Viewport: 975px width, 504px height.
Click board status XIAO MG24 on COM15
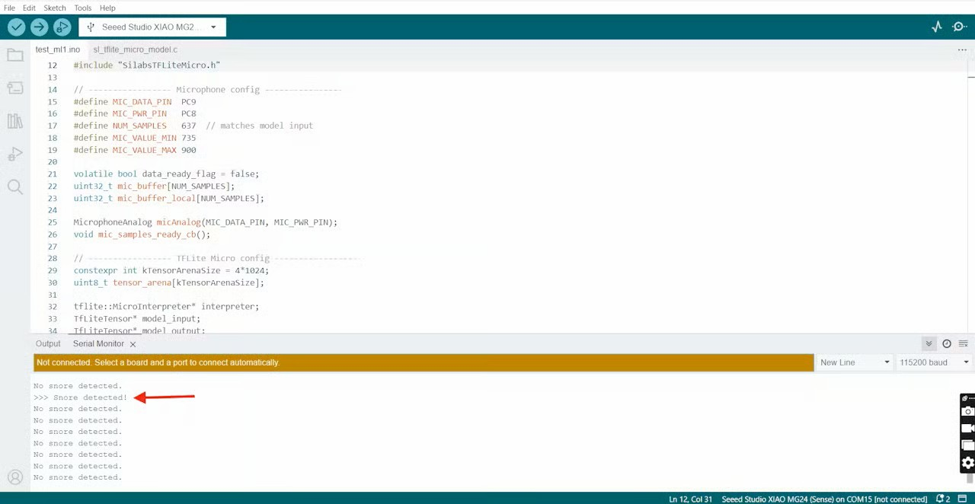pos(824,499)
